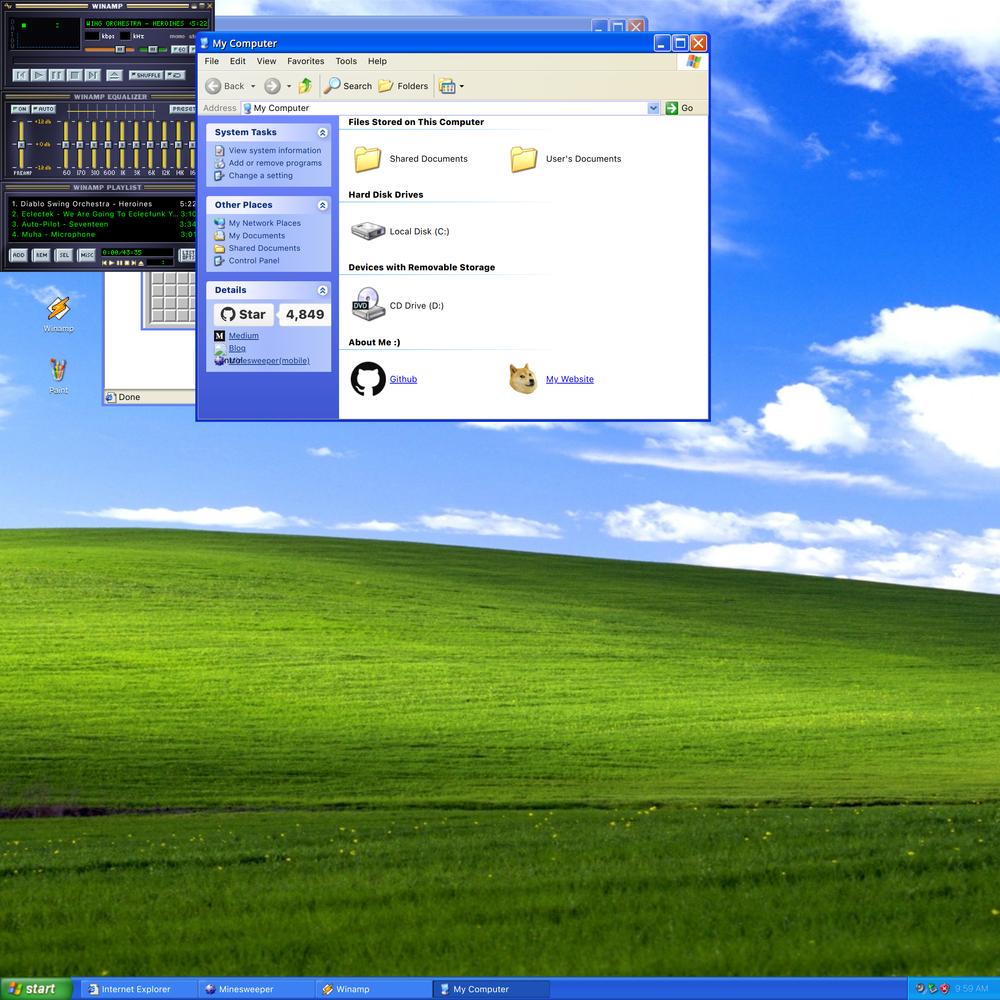1000x1000 pixels.
Task: Open the Help menu
Action: pos(377,61)
